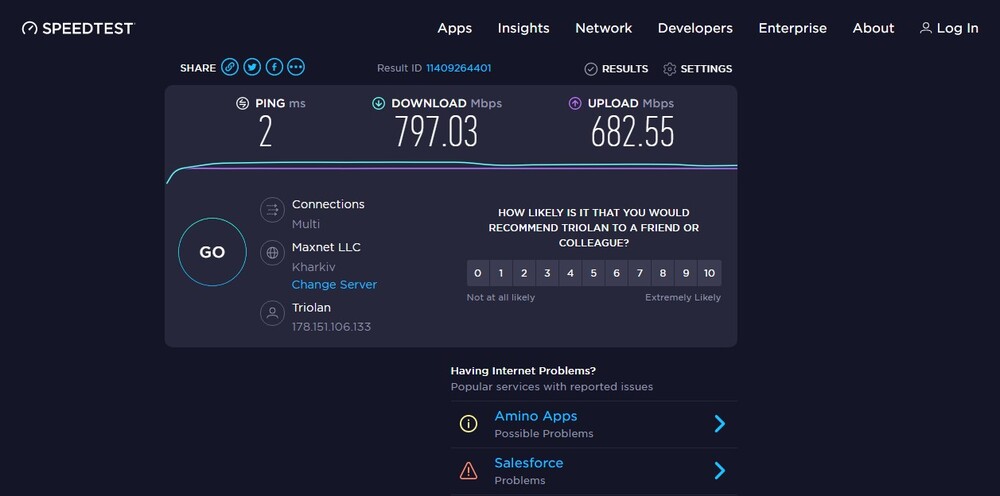
Task: Copy share link via chain icon
Action: coord(230,67)
